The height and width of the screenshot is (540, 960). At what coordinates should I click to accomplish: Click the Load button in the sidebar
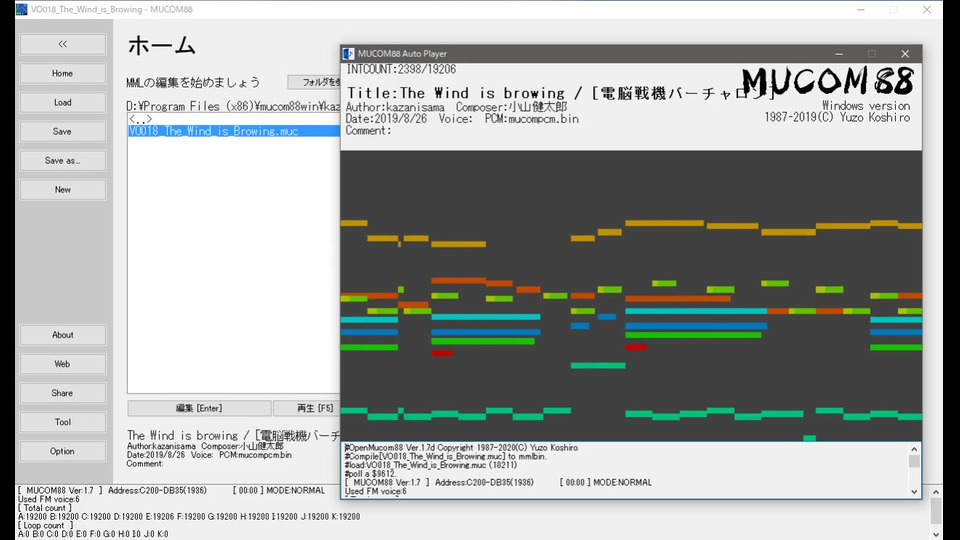coord(62,102)
